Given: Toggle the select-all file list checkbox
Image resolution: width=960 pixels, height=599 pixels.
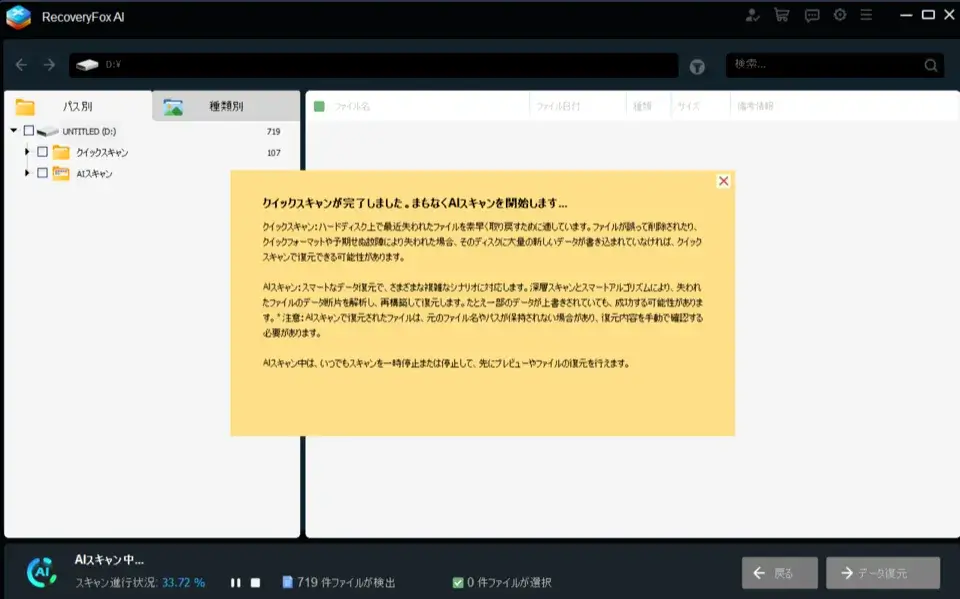Looking at the screenshot, I should tap(319, 107).
